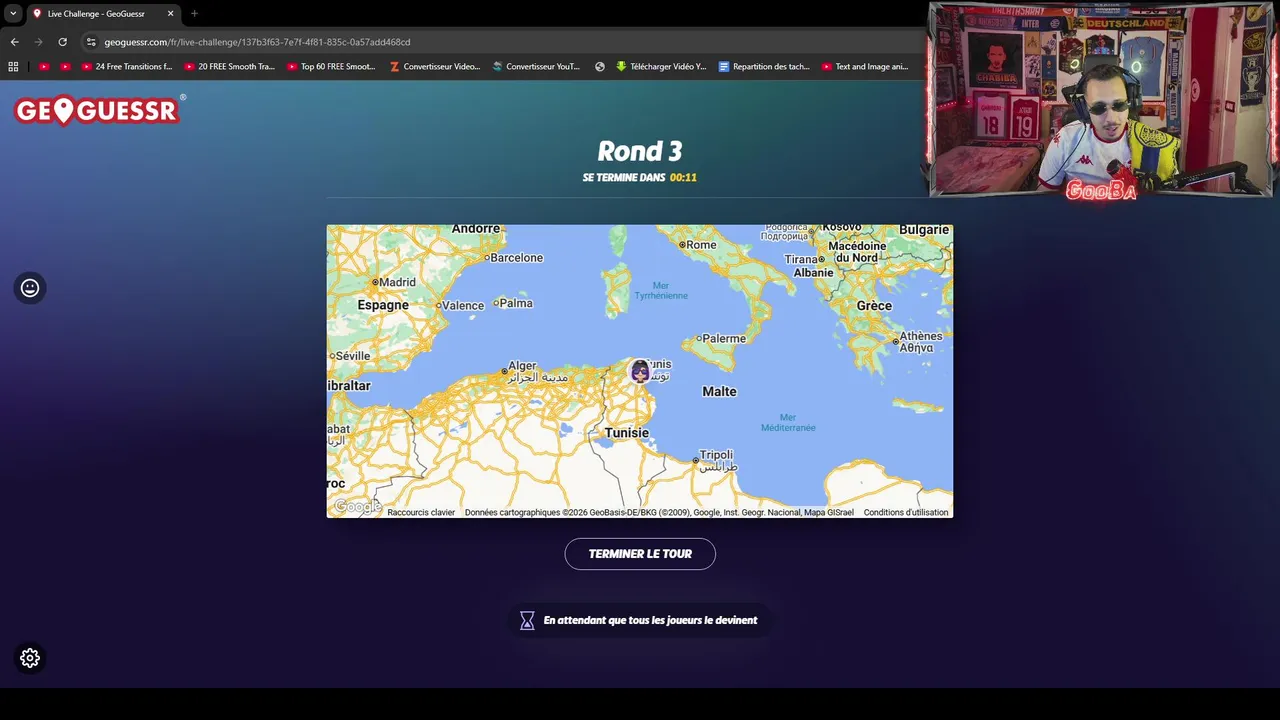
Task: Select the Live Challenge - GeoGuessr tab
Action: [103, 14]
